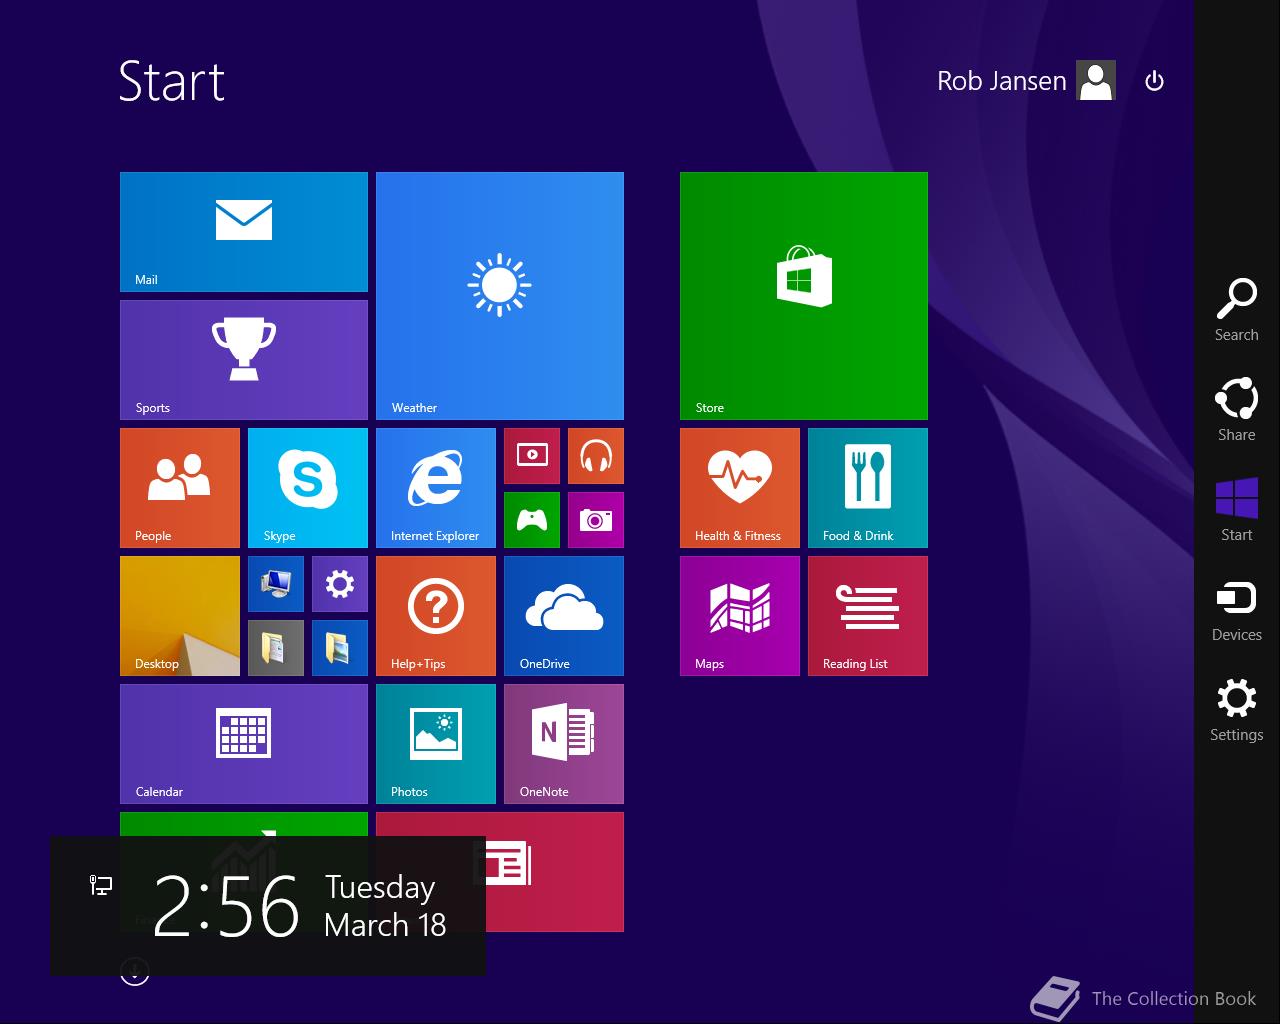Click the network status icon near the clock
The width and height of the screenshot is (1280, 1024).
[x=101, y=885]
